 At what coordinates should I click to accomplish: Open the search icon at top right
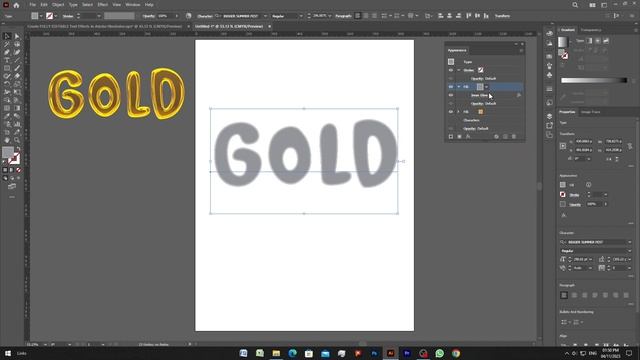pos(575,5)
